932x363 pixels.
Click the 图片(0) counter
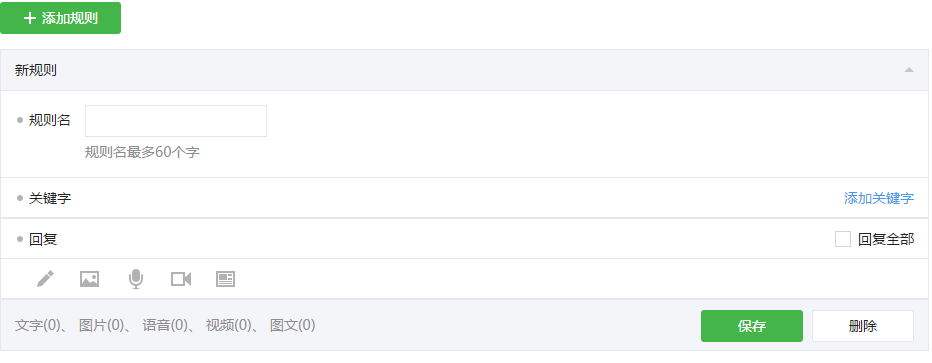pyautogui.click(x=101, y=326)
